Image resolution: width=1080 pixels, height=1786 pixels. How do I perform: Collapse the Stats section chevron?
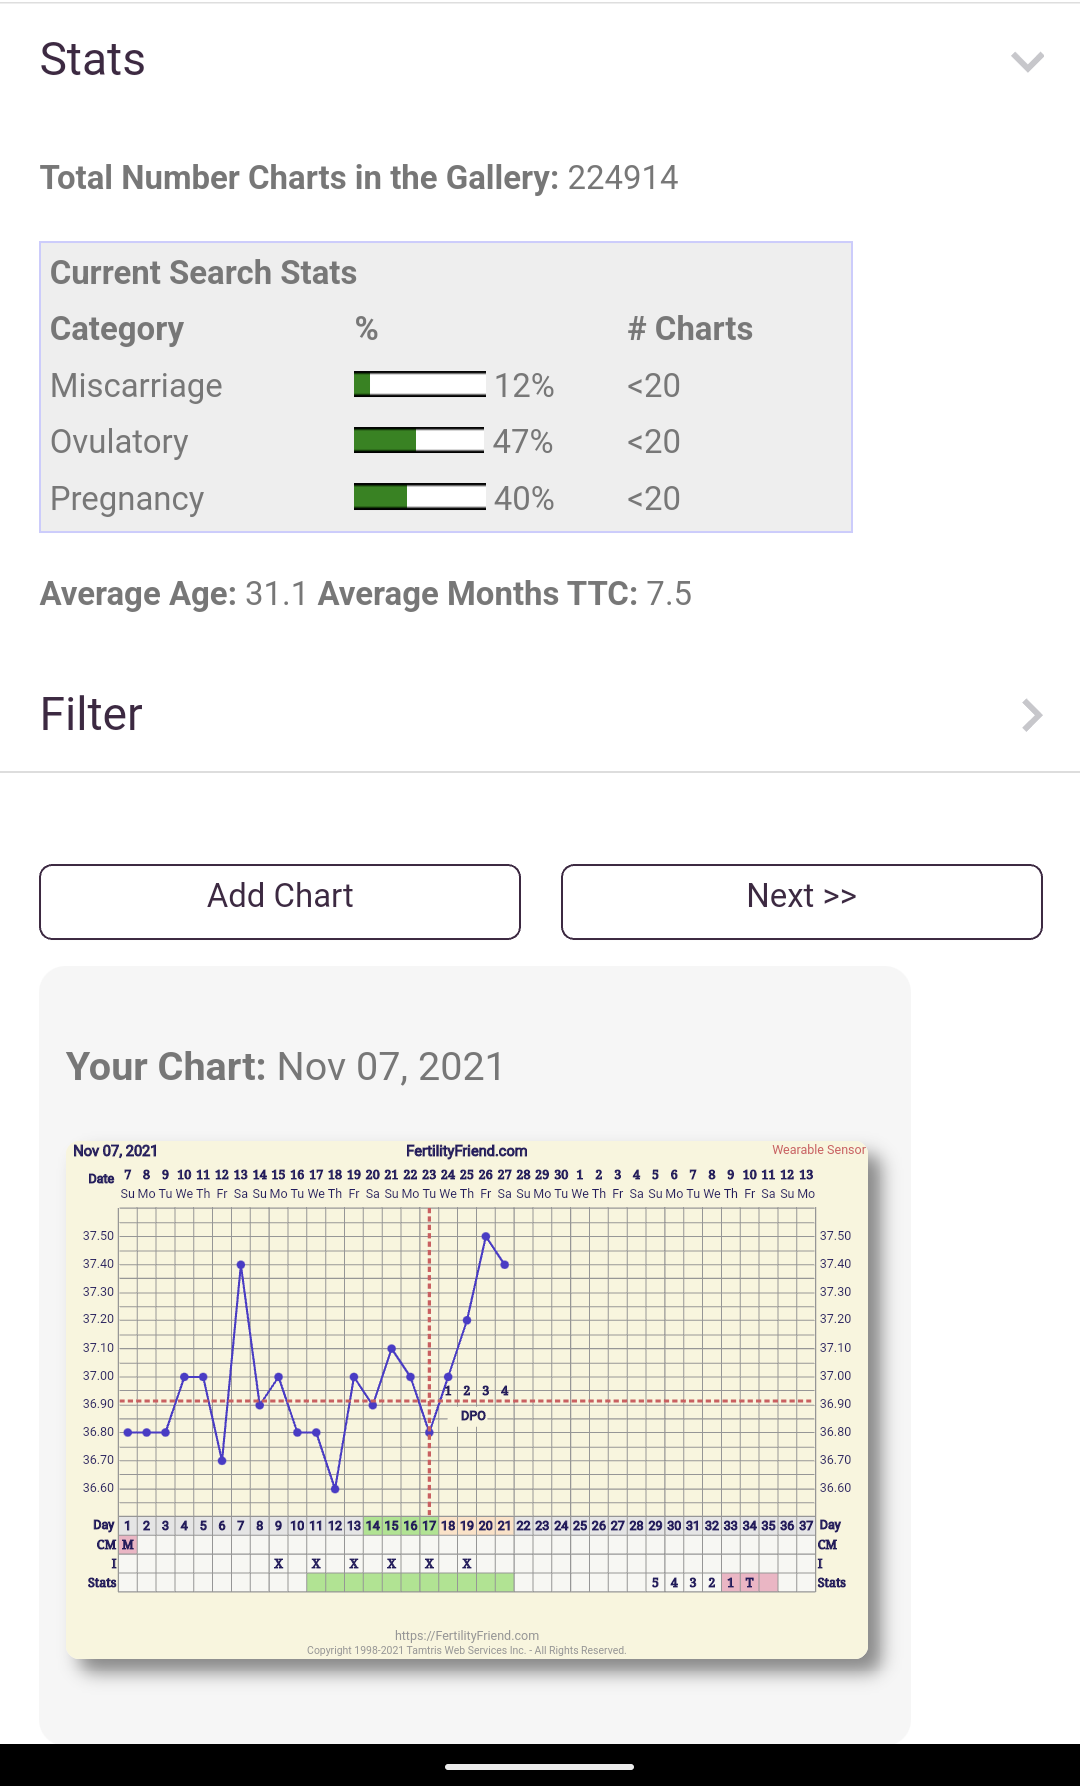click(1027, 62)
